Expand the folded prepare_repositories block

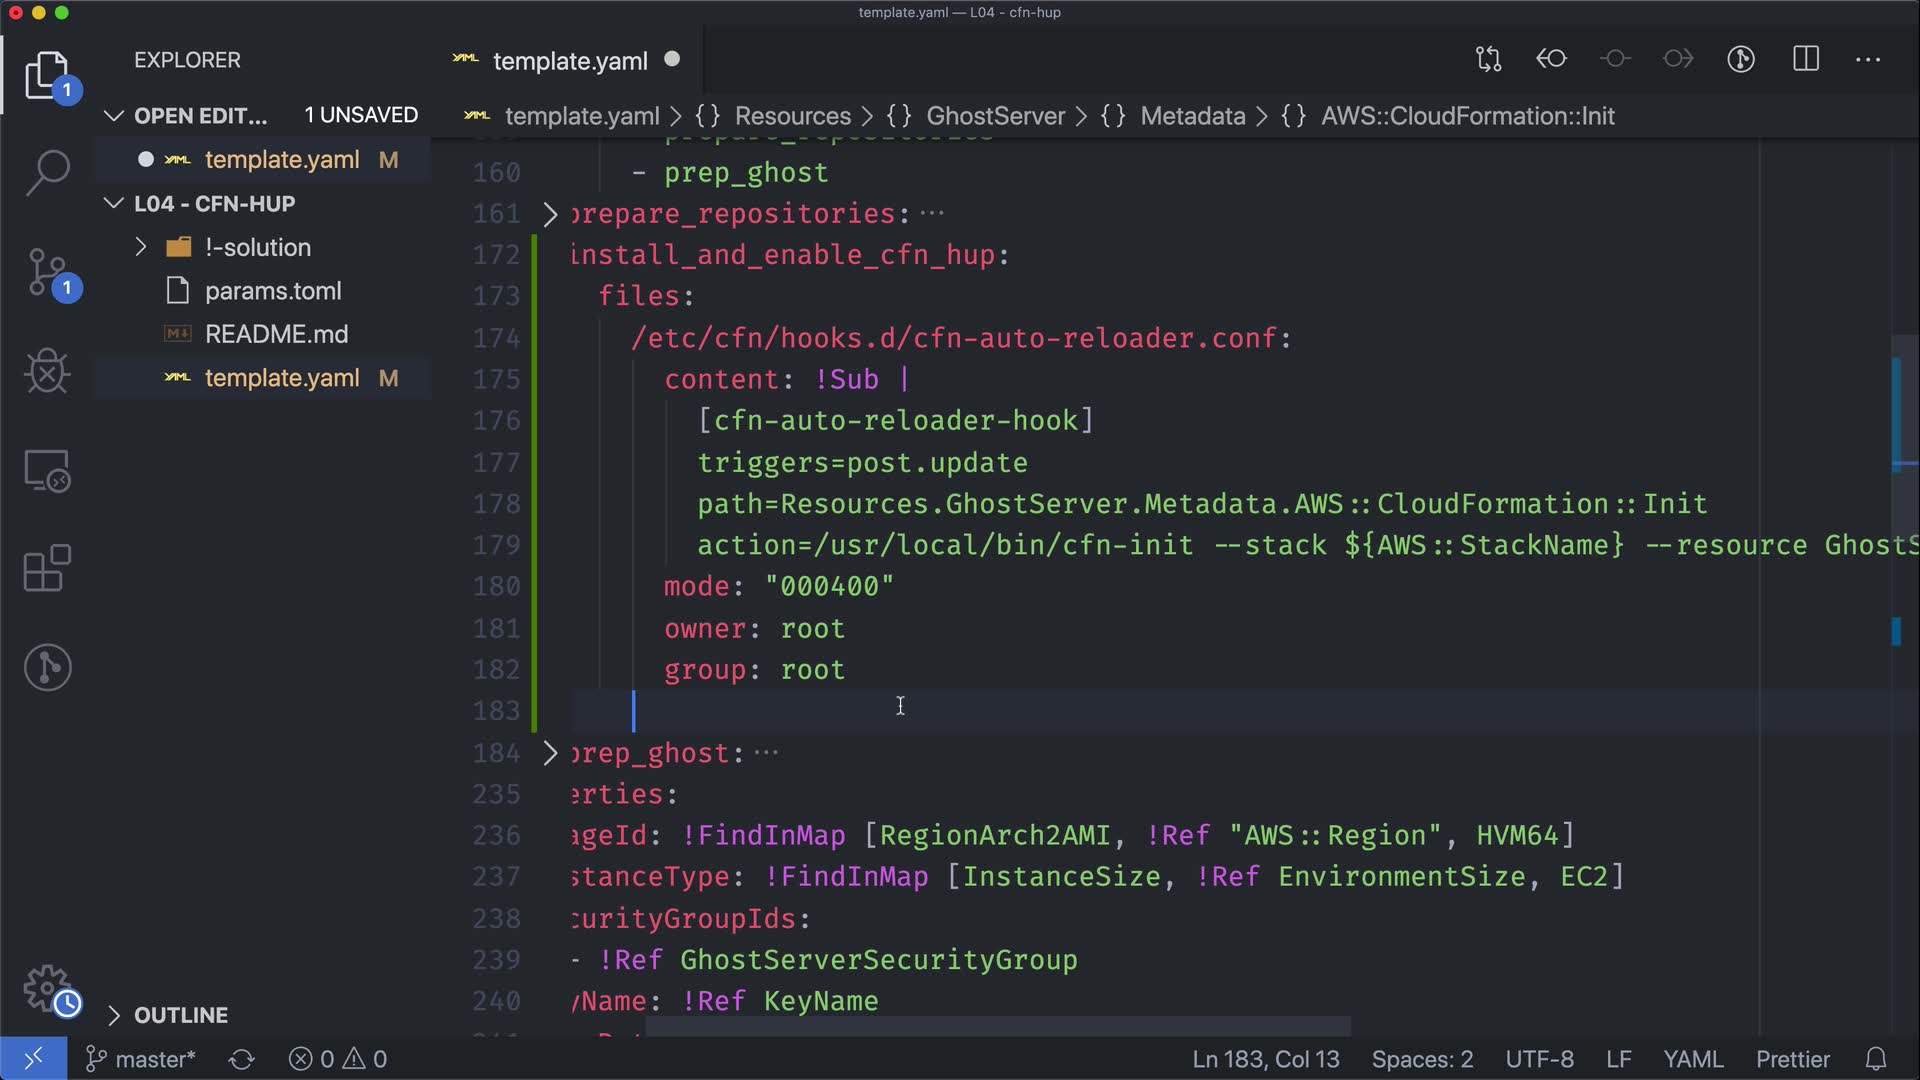550,214
